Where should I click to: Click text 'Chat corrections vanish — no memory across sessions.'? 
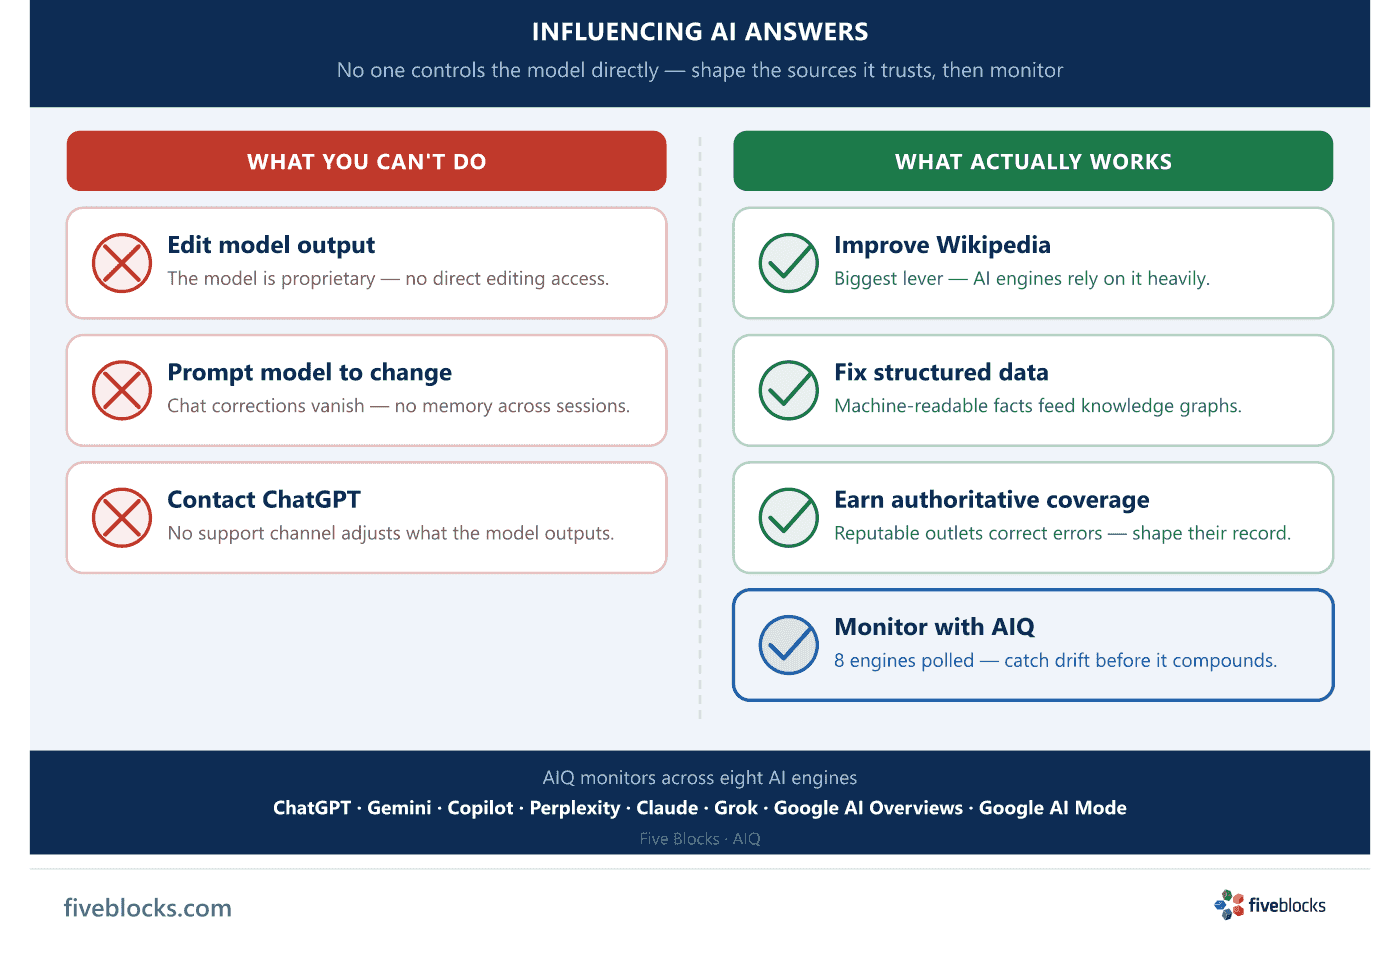click(398, 406)
